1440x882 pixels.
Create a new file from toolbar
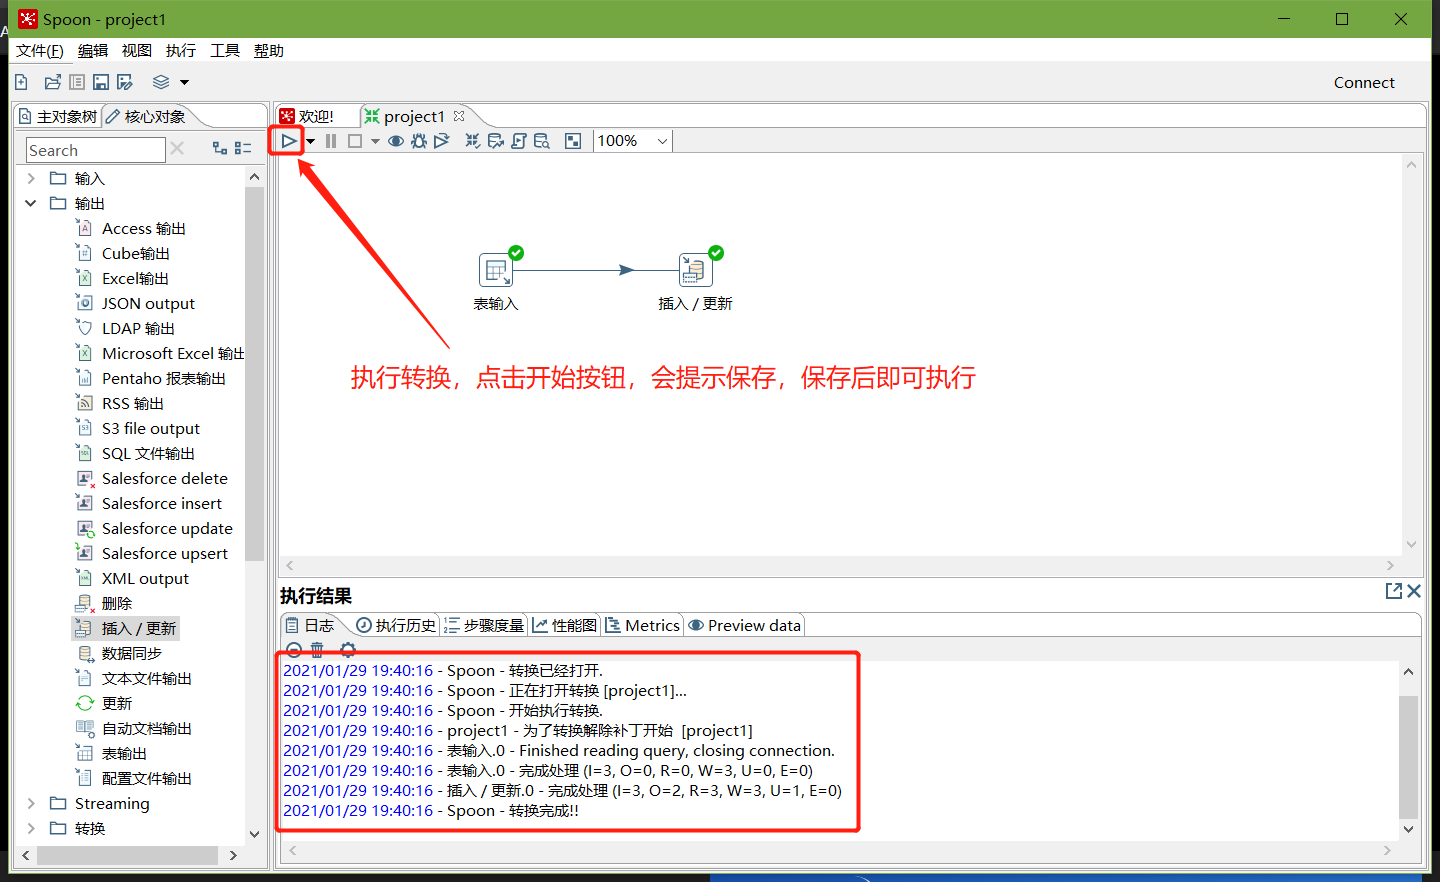click(21, 82)
